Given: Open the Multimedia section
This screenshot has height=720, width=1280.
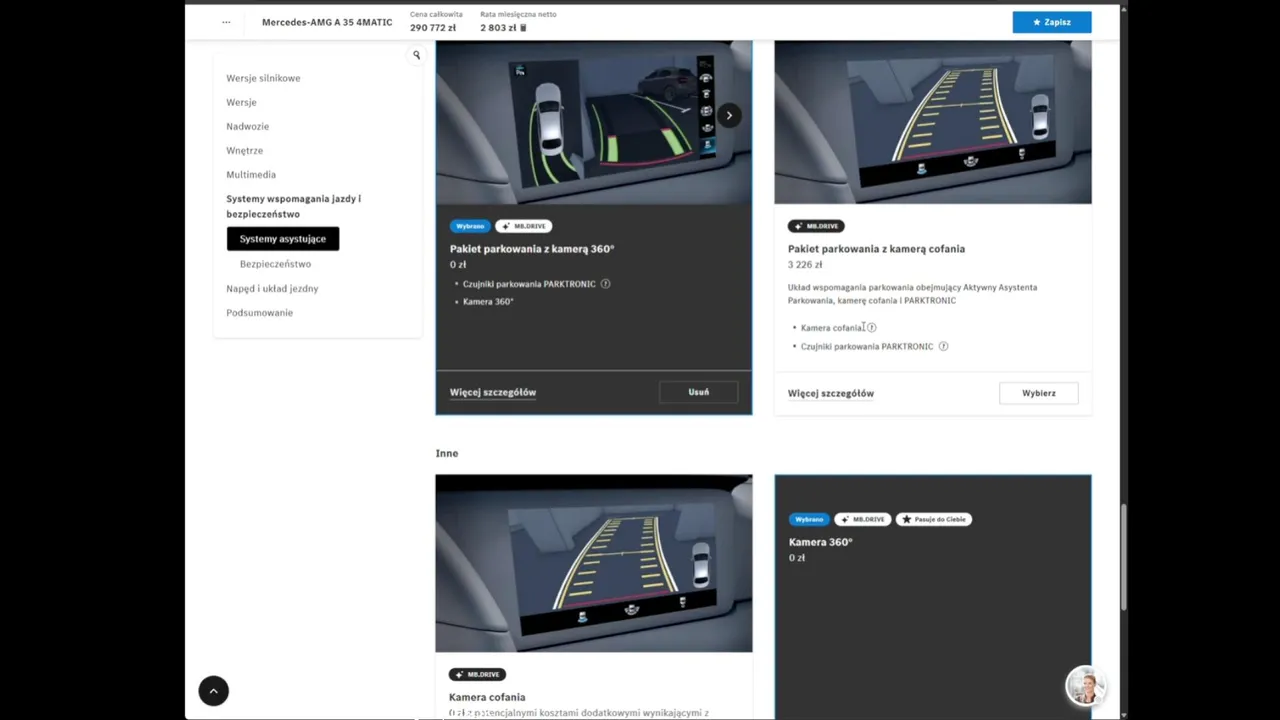Looking at the screenshot, I should (x=251, y=174).
